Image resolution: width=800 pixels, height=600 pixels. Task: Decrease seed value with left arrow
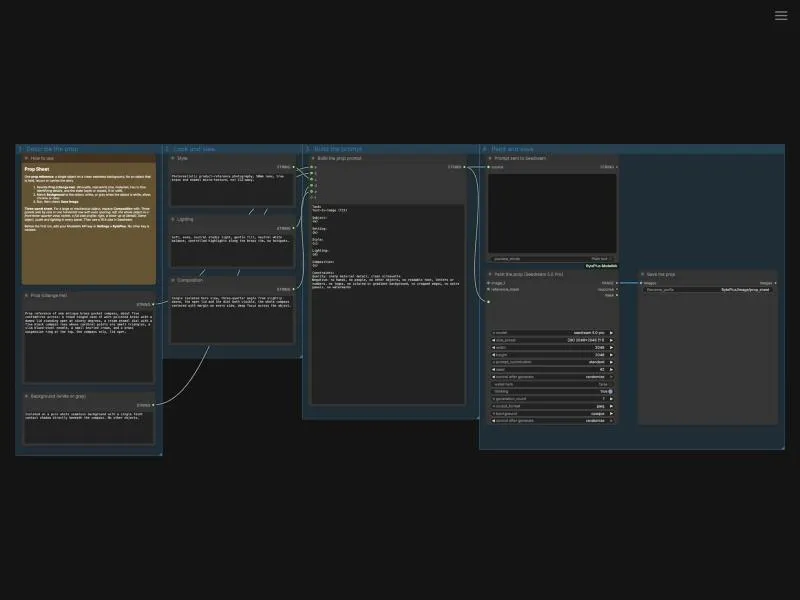point(493,369)
